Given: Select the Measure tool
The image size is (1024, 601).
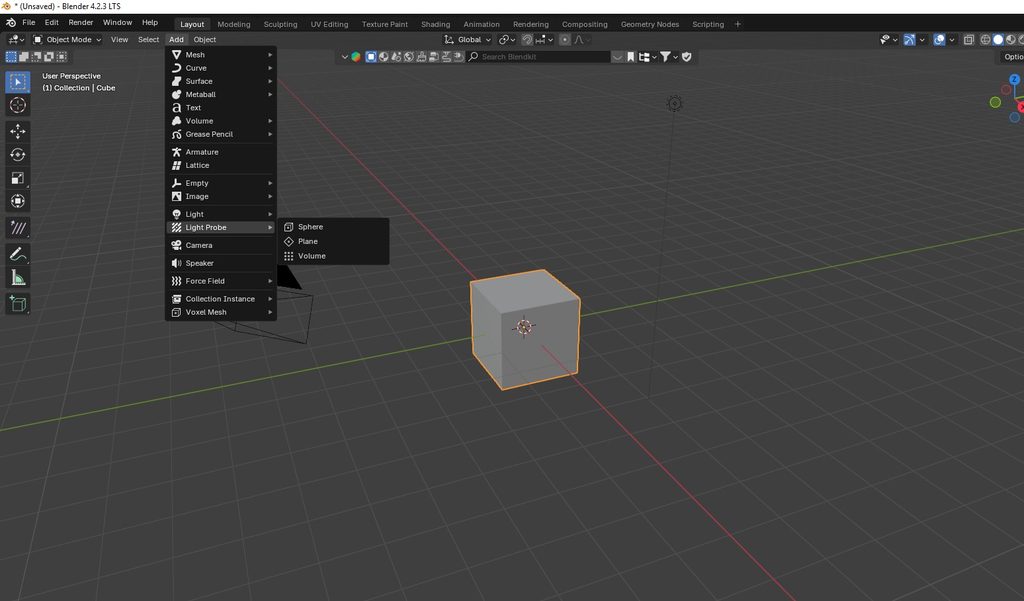Looking at the screenshot, I should click(18, 278).
